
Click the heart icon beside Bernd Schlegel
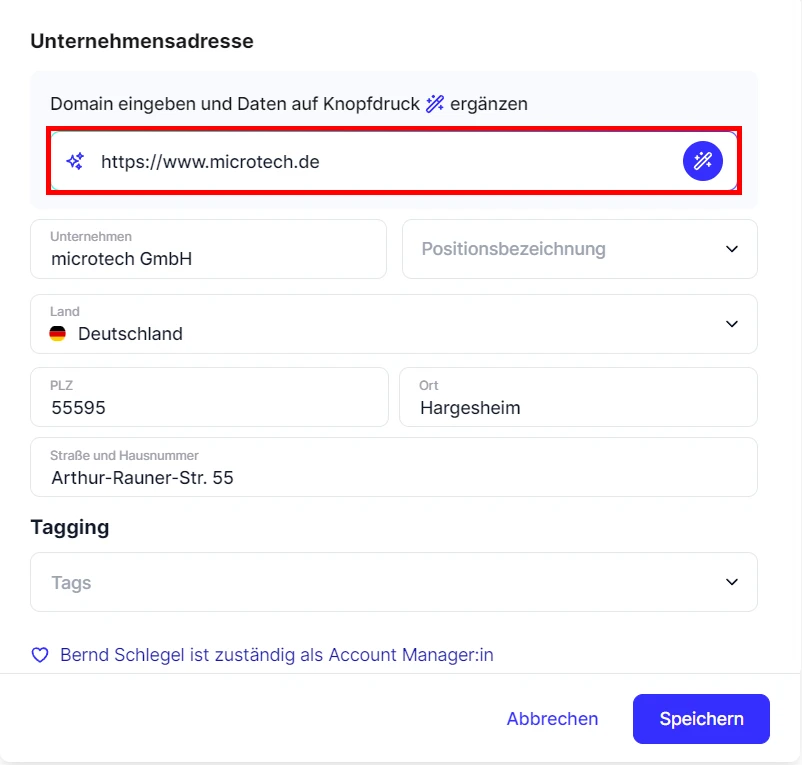[39, 654]
